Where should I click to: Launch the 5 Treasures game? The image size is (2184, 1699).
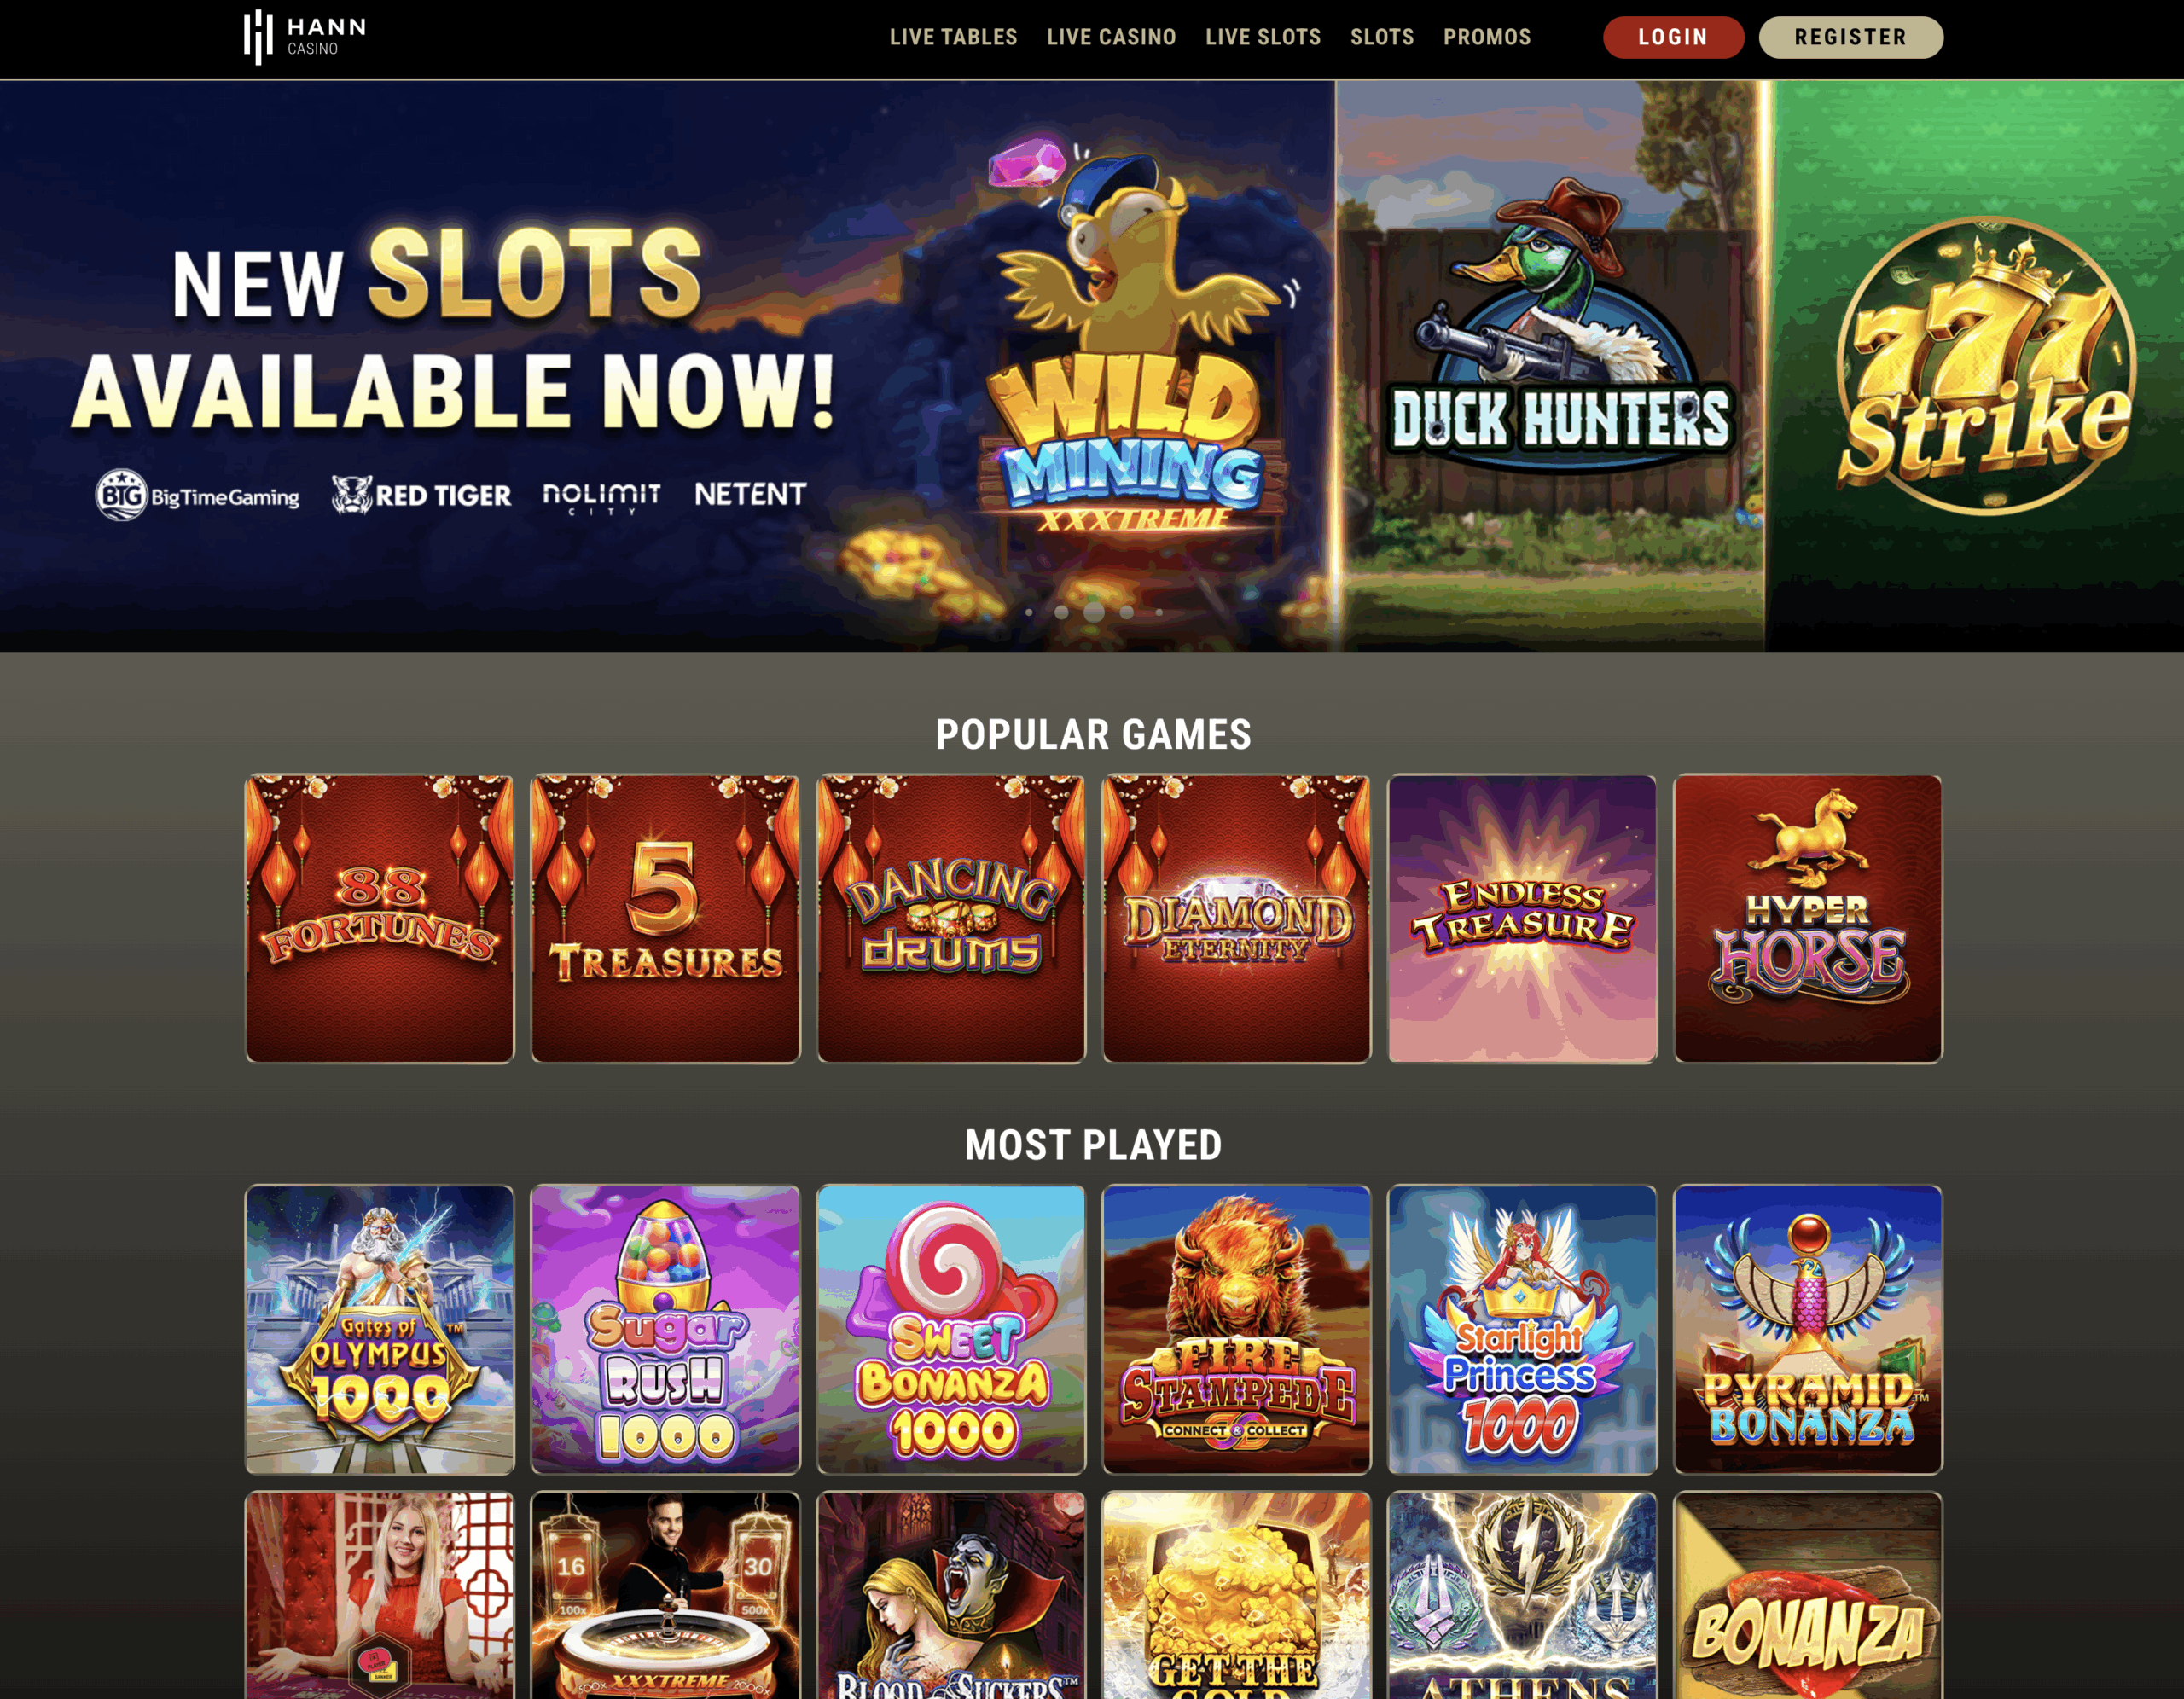click(x=665, y=918)
